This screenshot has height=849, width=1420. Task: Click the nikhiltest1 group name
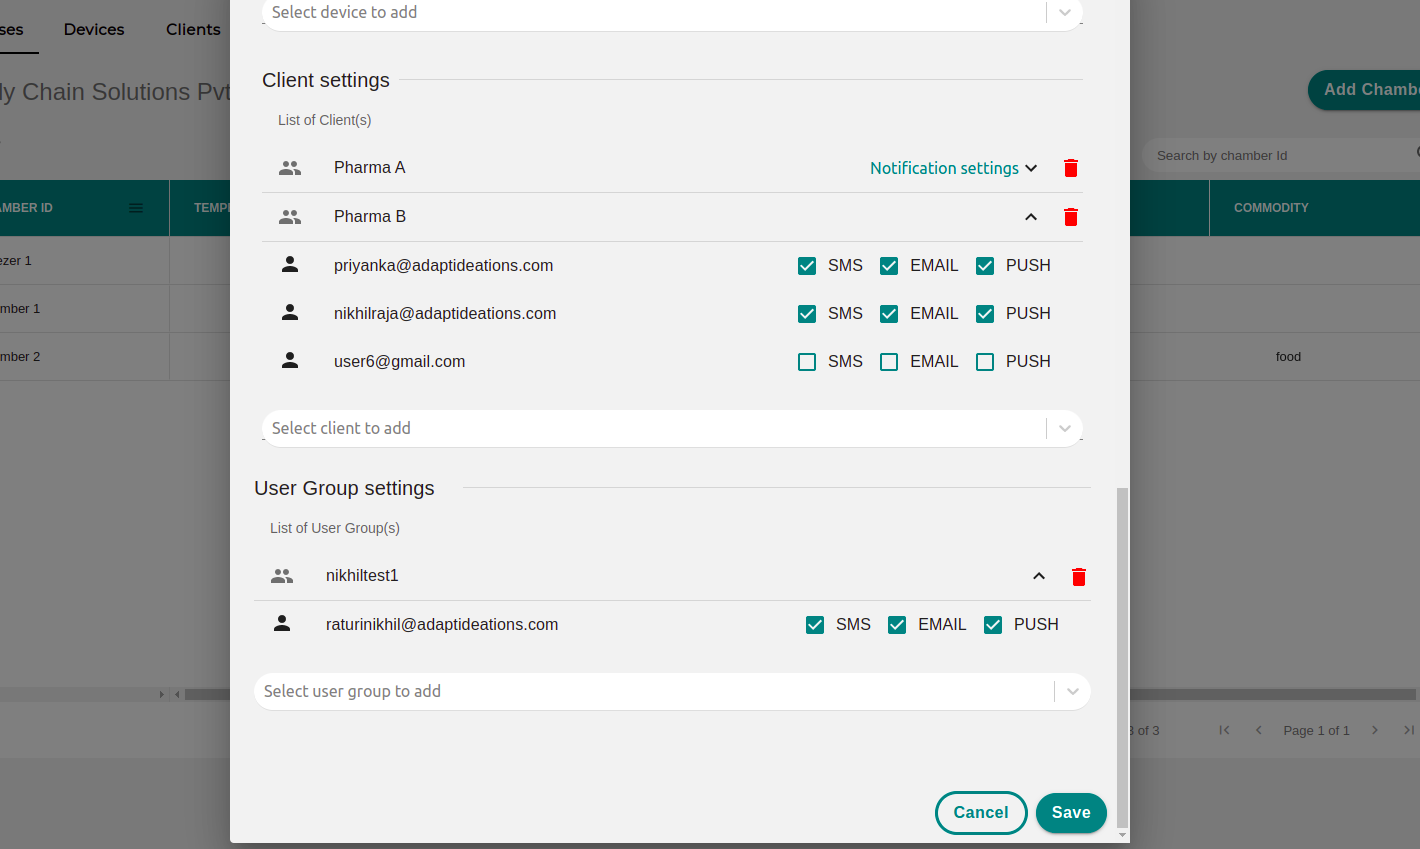tap(362, 576)
